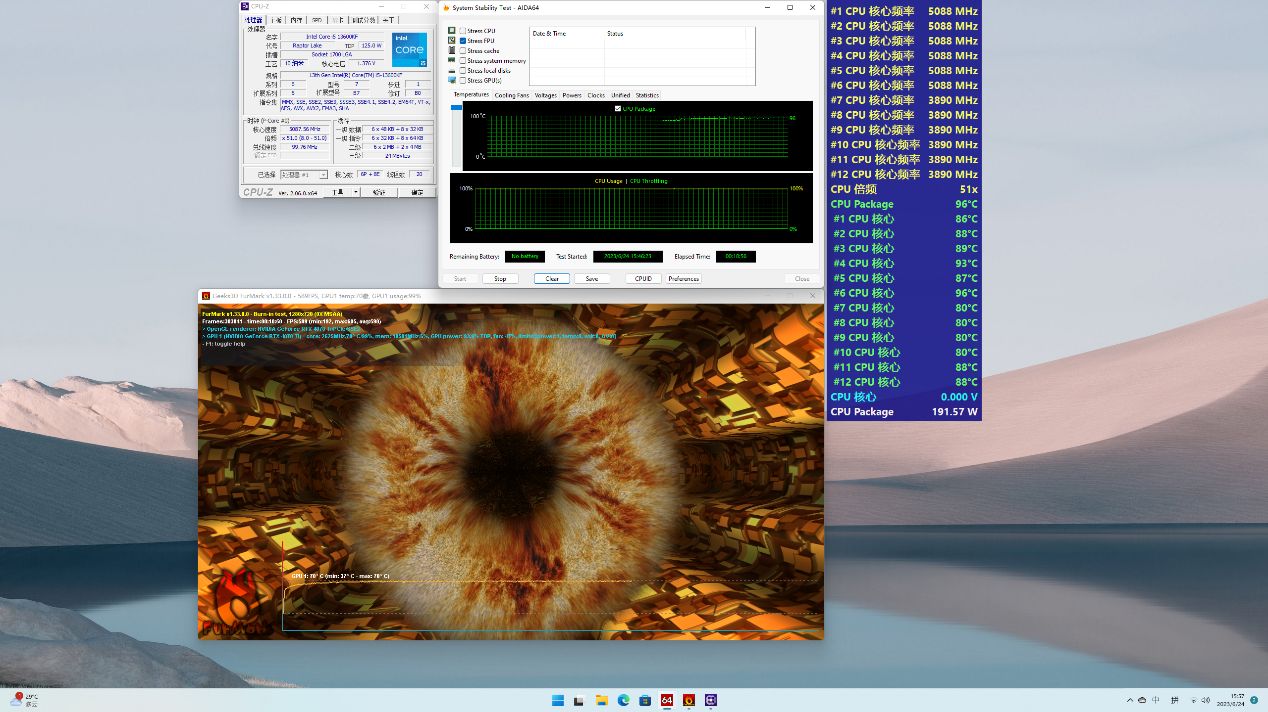Click the Intel Core logo in CPU-Z
Image resolution: width=1268 pixels, height=712 pixels.
click(410, 50)
